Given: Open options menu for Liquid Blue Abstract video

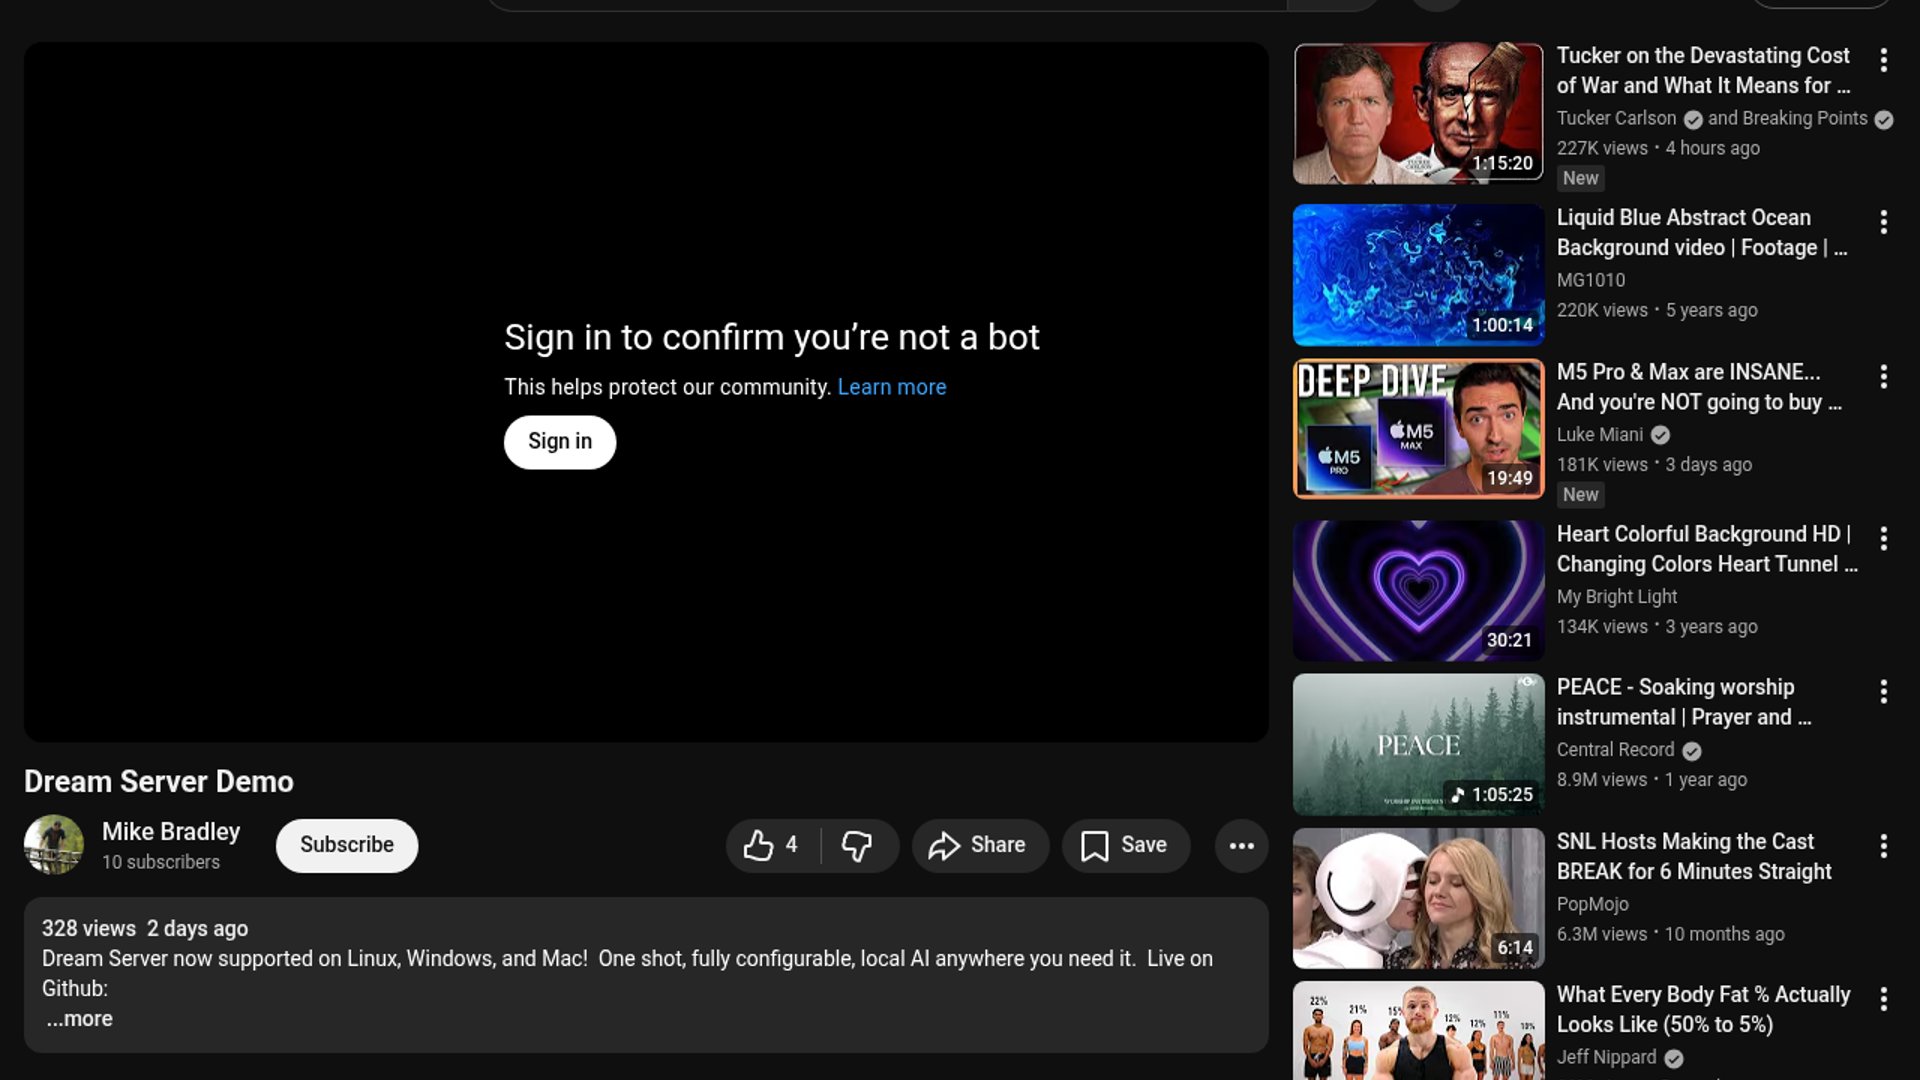Looking at the screenshot, I should [1883, 222].
